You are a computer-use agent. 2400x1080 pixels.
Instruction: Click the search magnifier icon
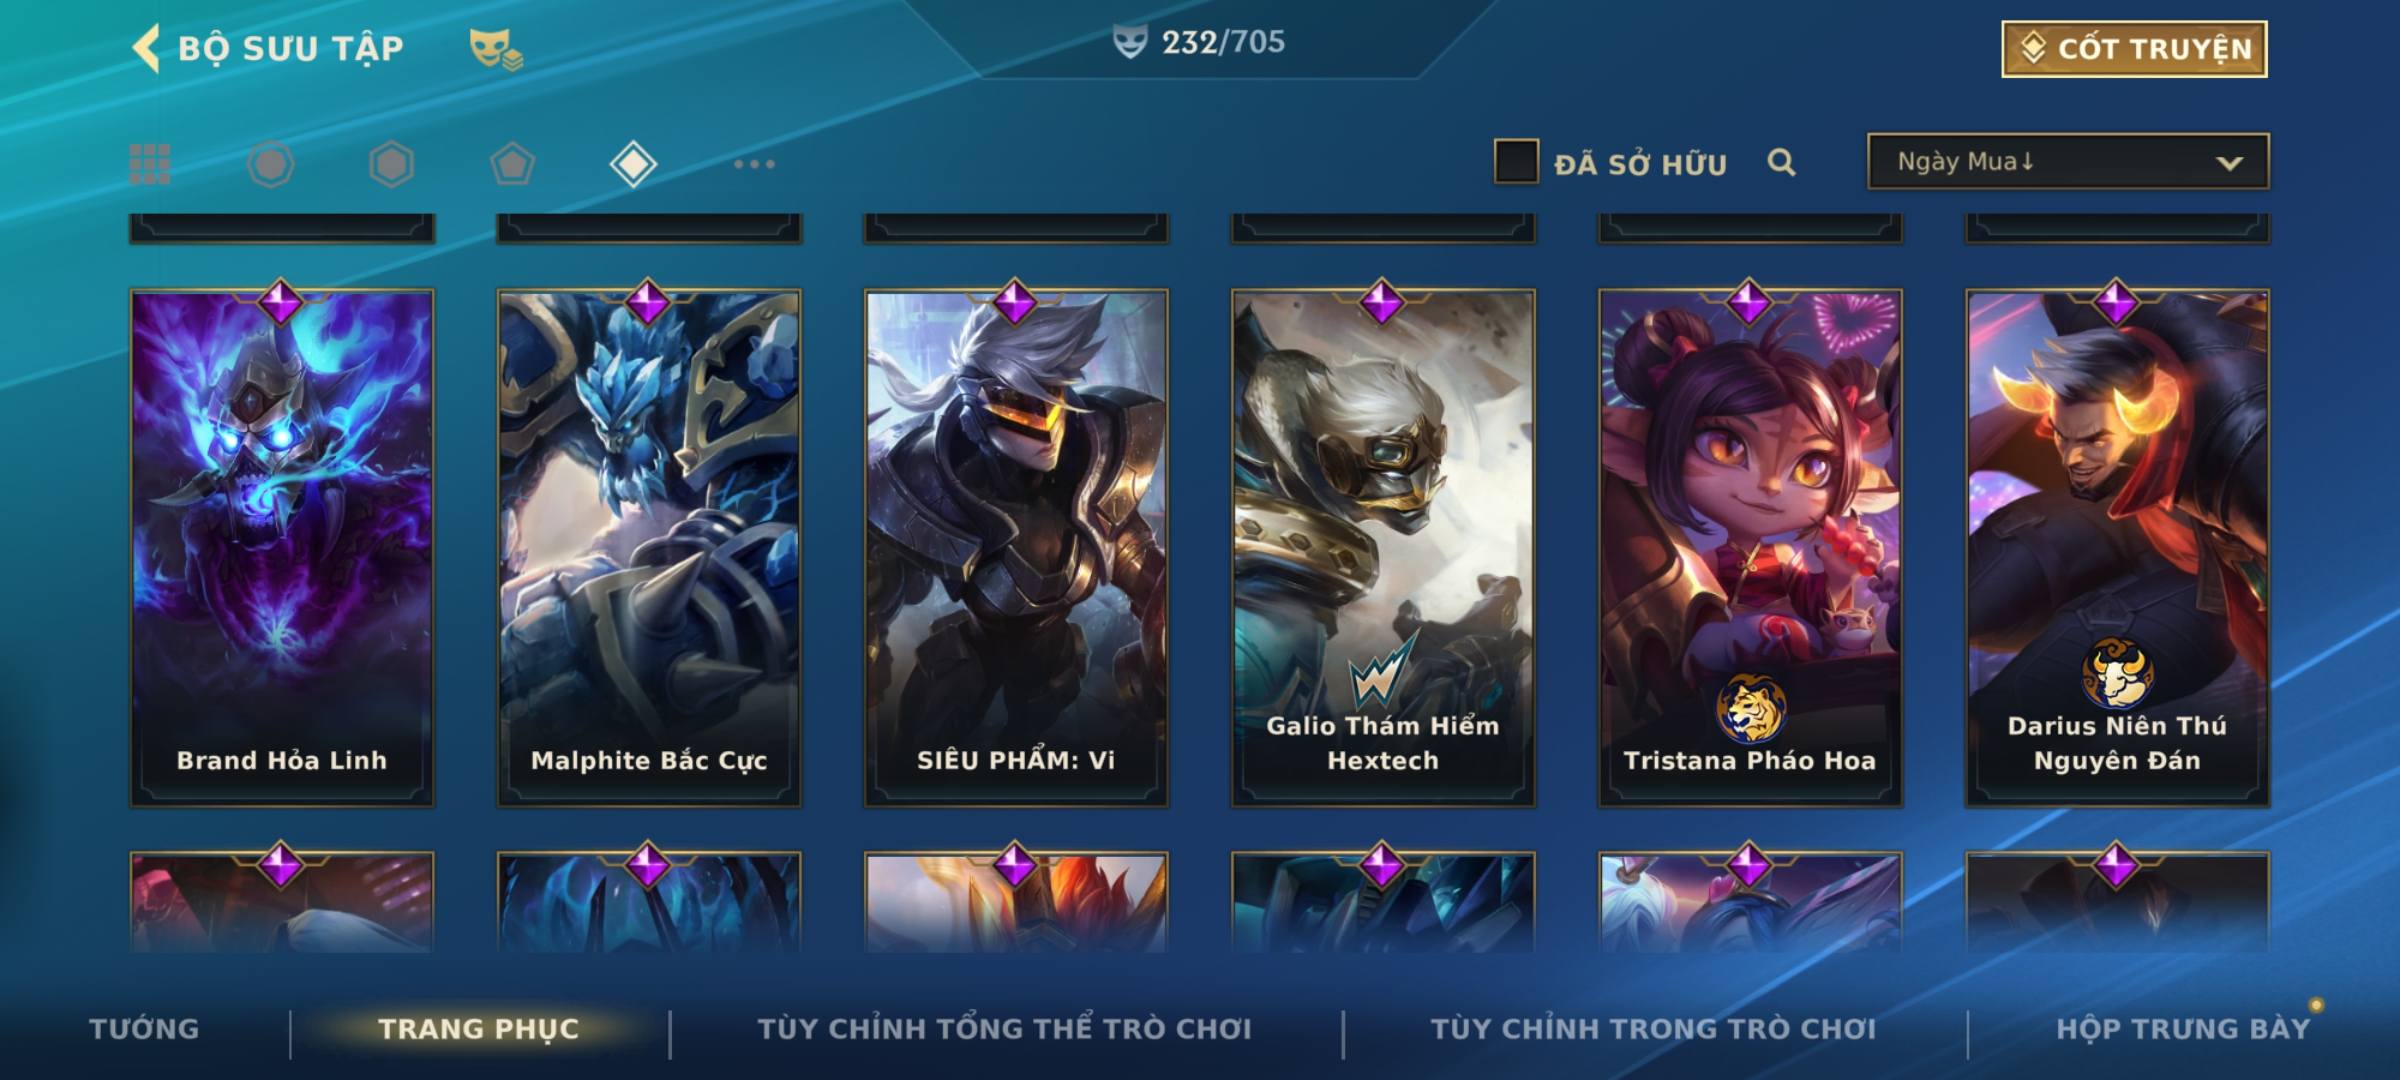(1781, 162)
